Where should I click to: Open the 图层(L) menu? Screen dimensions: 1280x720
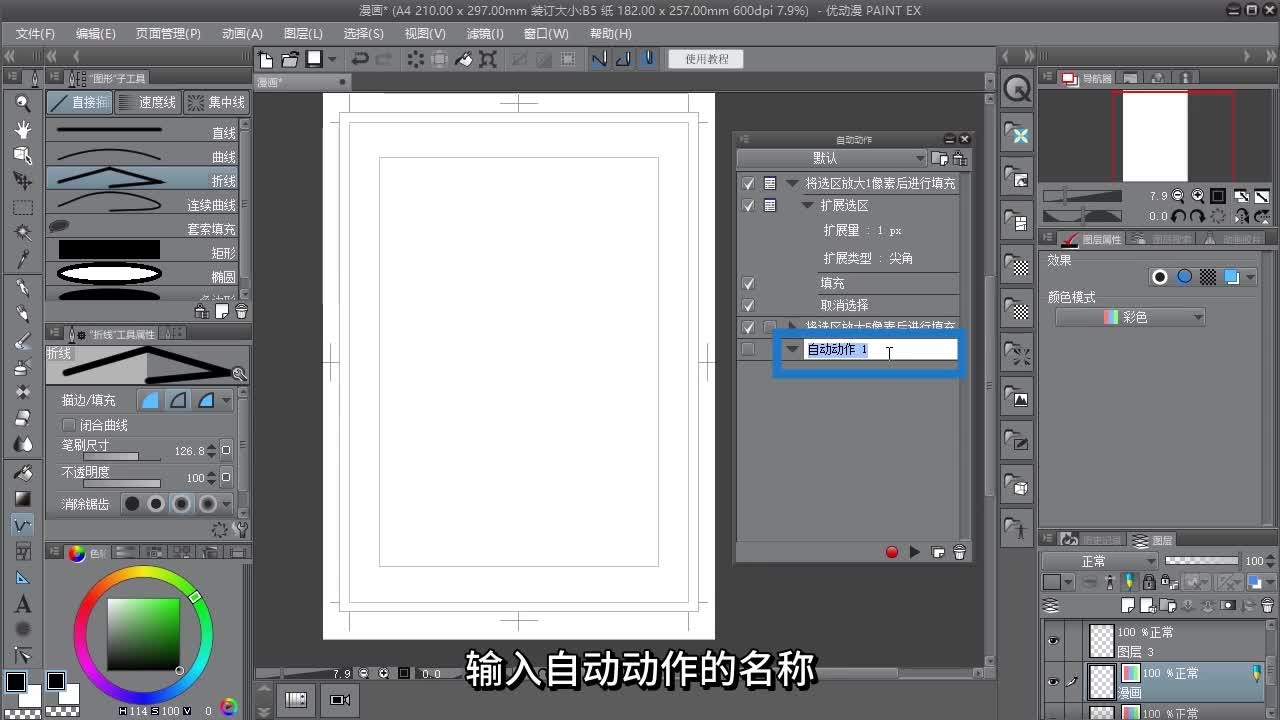[x=303, y=33]
